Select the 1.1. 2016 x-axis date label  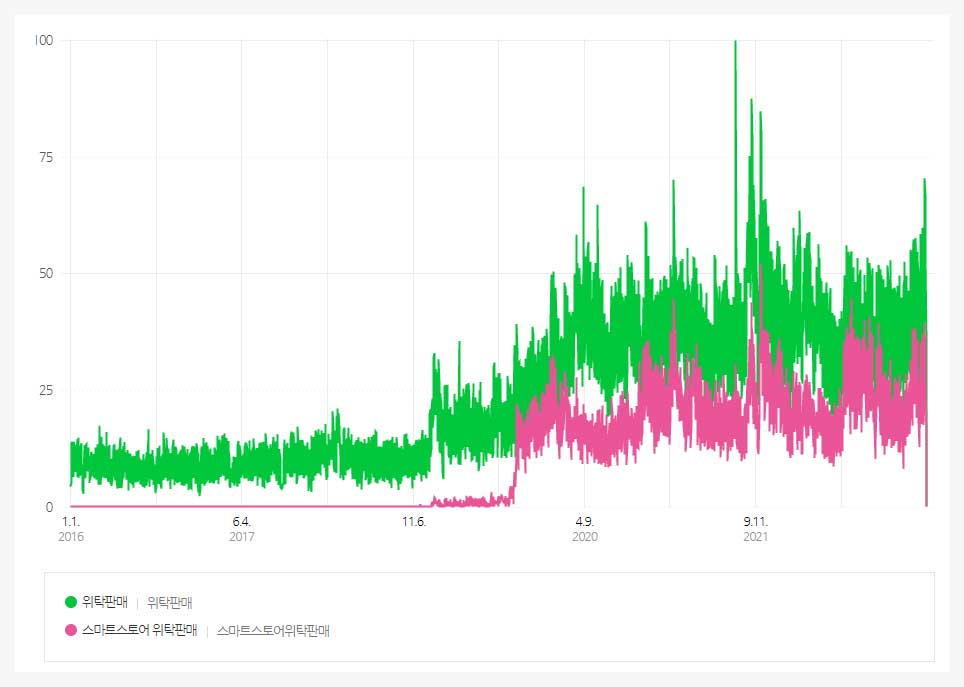click(x=71, y=529)
